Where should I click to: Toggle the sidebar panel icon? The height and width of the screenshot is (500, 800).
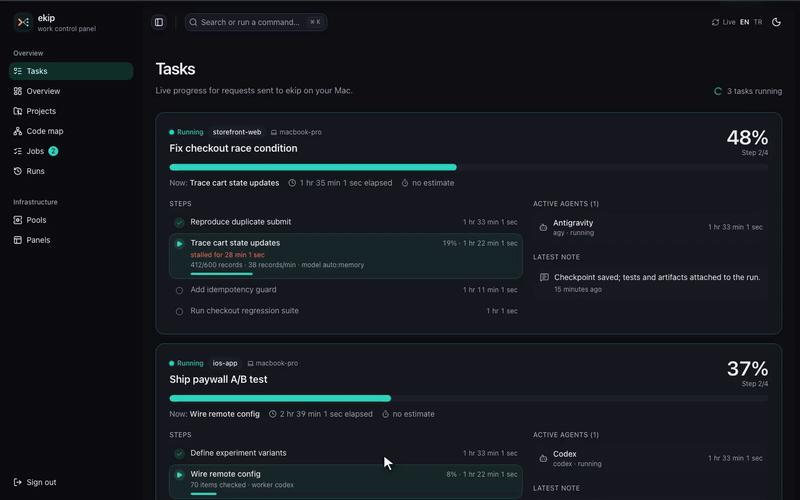(x=159, y=22)
